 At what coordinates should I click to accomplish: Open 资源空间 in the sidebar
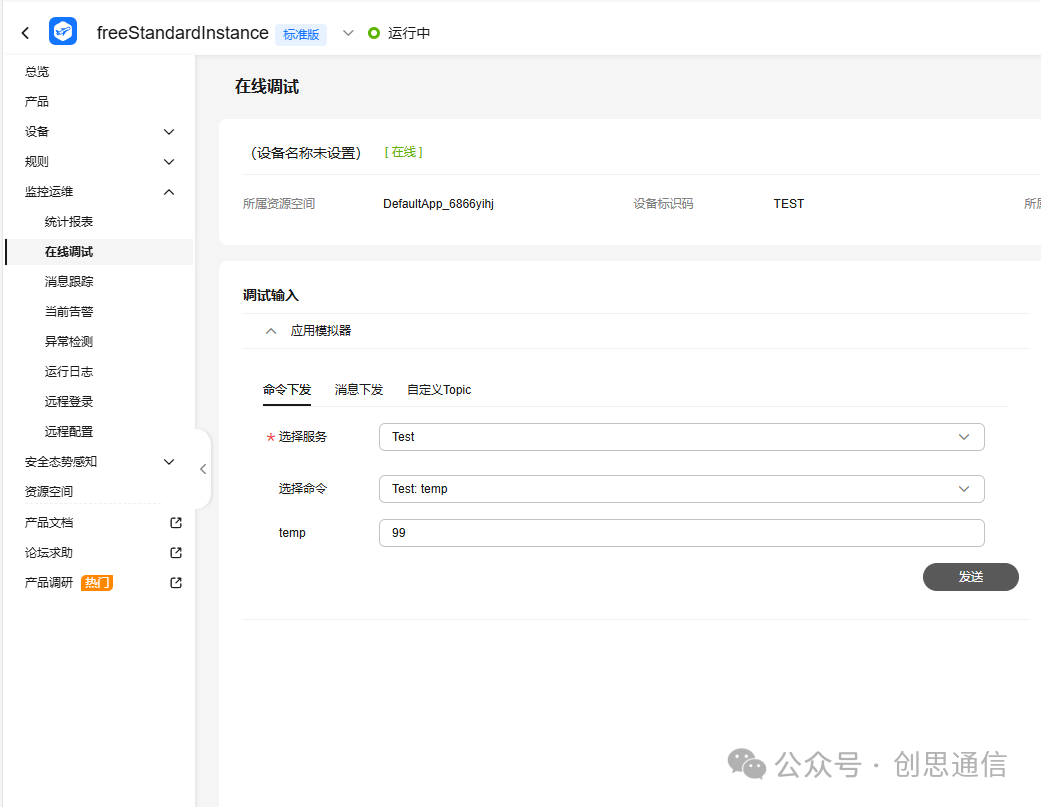(49, 492)
